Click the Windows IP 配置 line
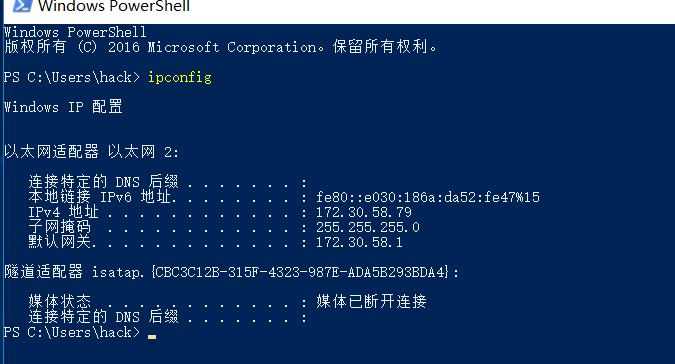This screenshot has width=675, height=364. [x=63, y=107]
